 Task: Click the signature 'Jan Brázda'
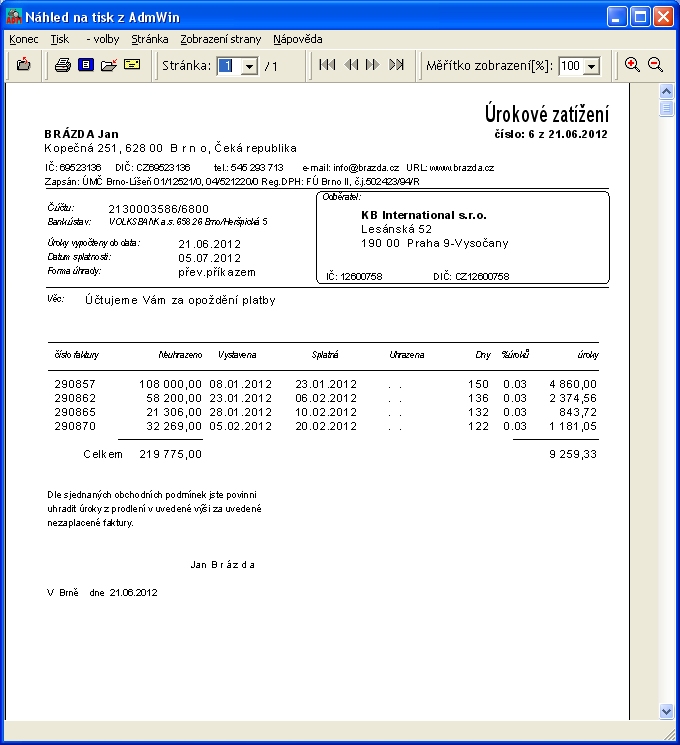point(222,565)
